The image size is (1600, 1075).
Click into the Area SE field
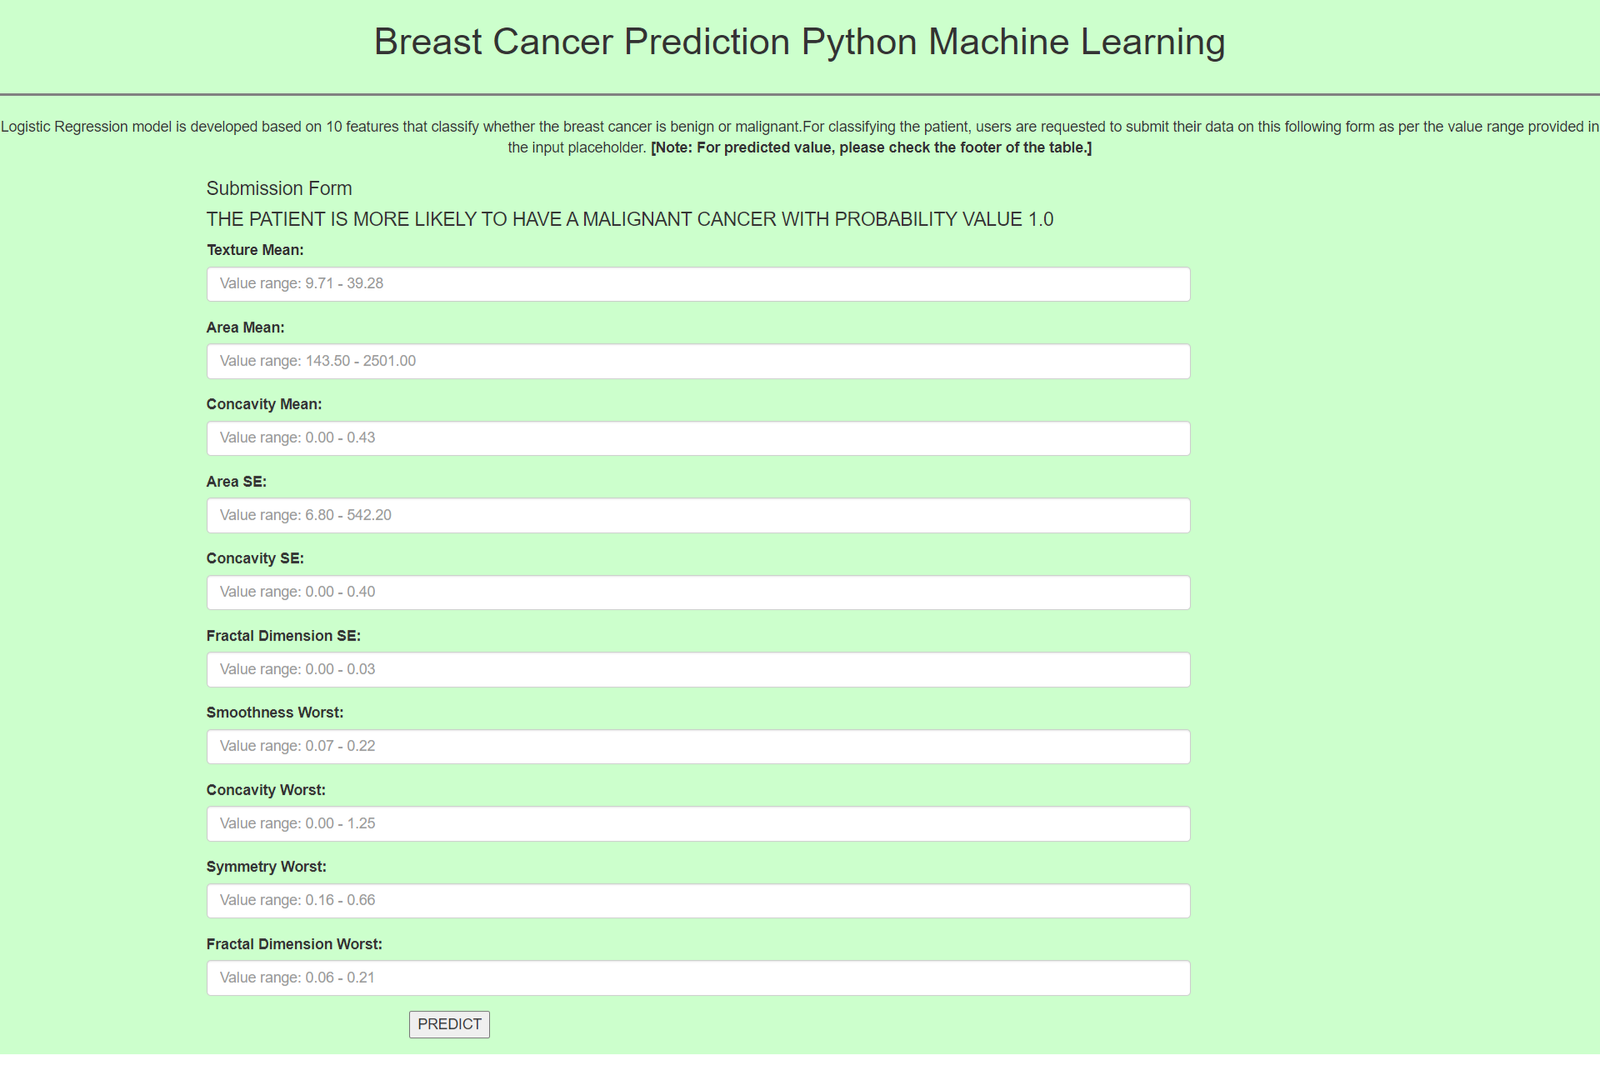698,515
